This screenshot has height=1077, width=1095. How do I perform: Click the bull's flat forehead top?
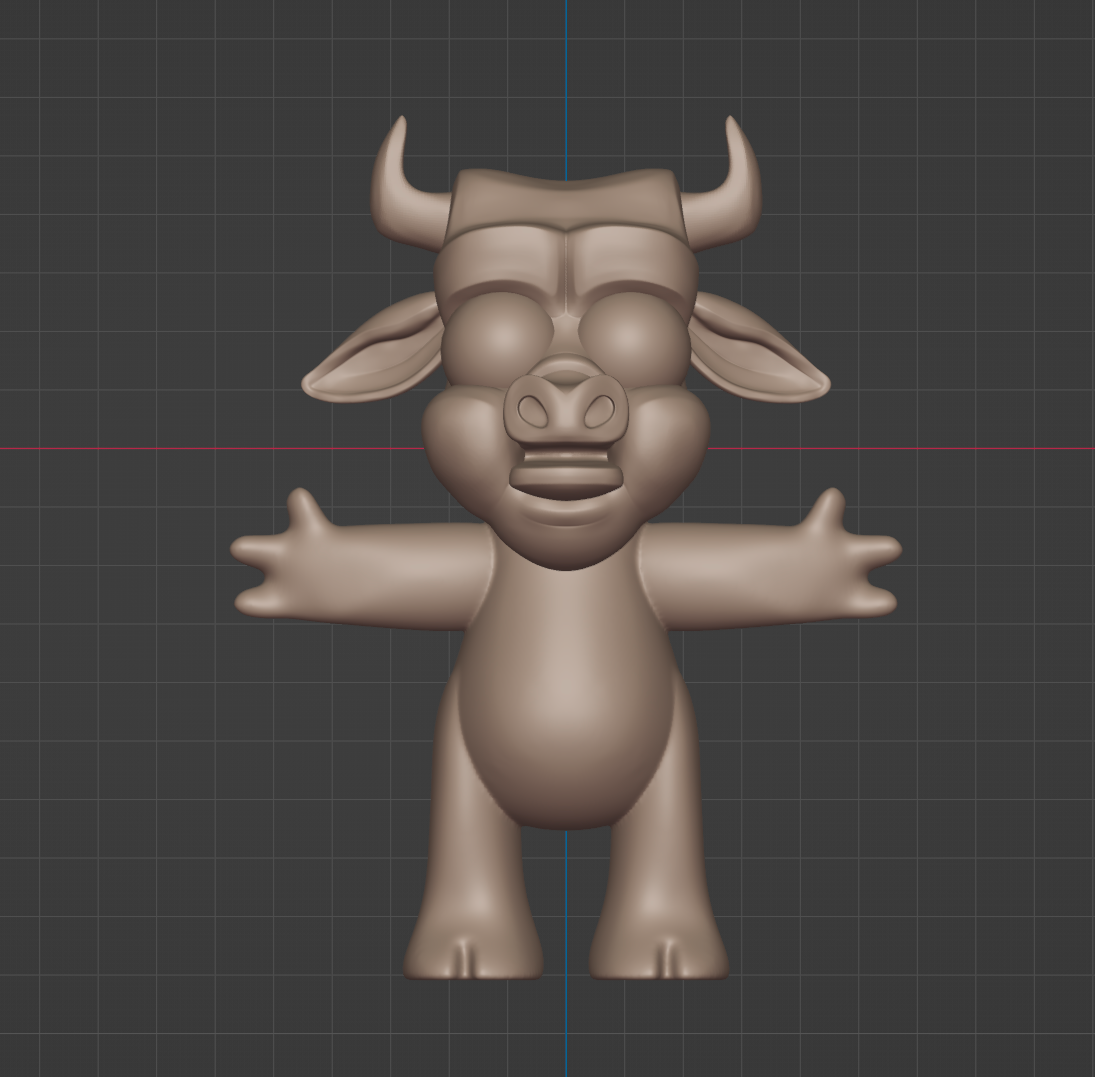tap(565, 199)
